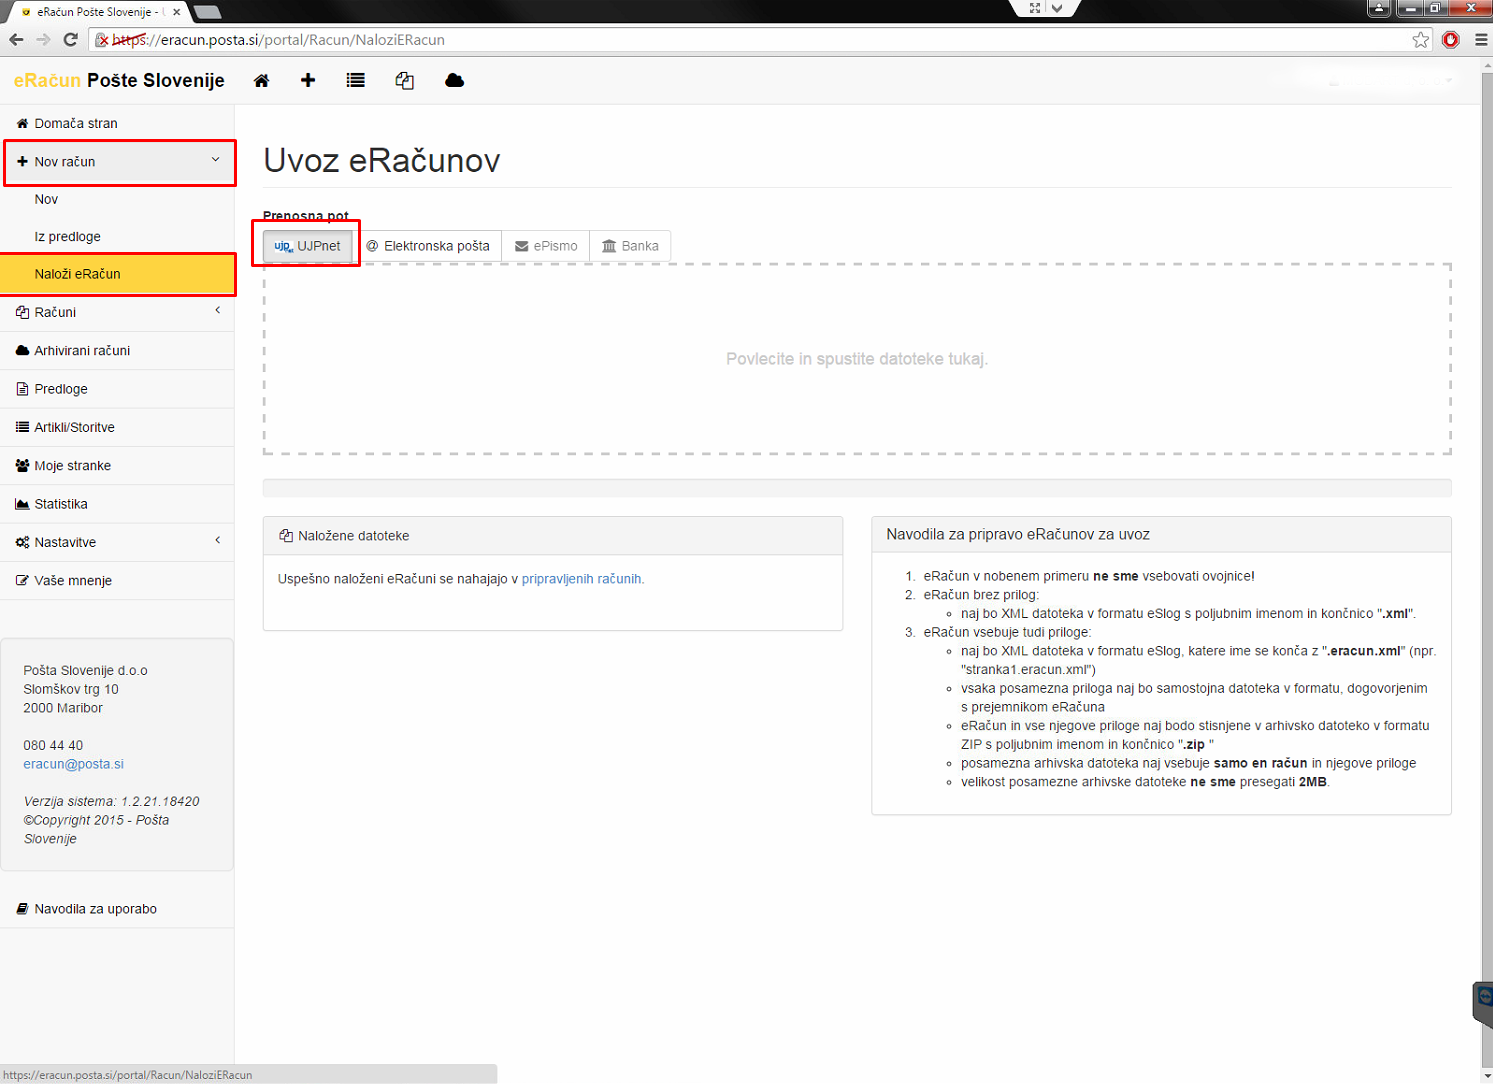This screenshot has height=1084, width=1493.
Task: Reload the page with refresh icon
Action: pos(70,40)
